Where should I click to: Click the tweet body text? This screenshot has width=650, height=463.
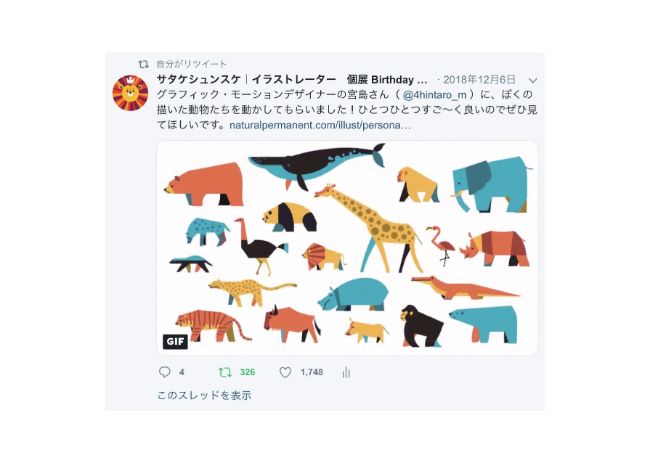tap(347, 110)
